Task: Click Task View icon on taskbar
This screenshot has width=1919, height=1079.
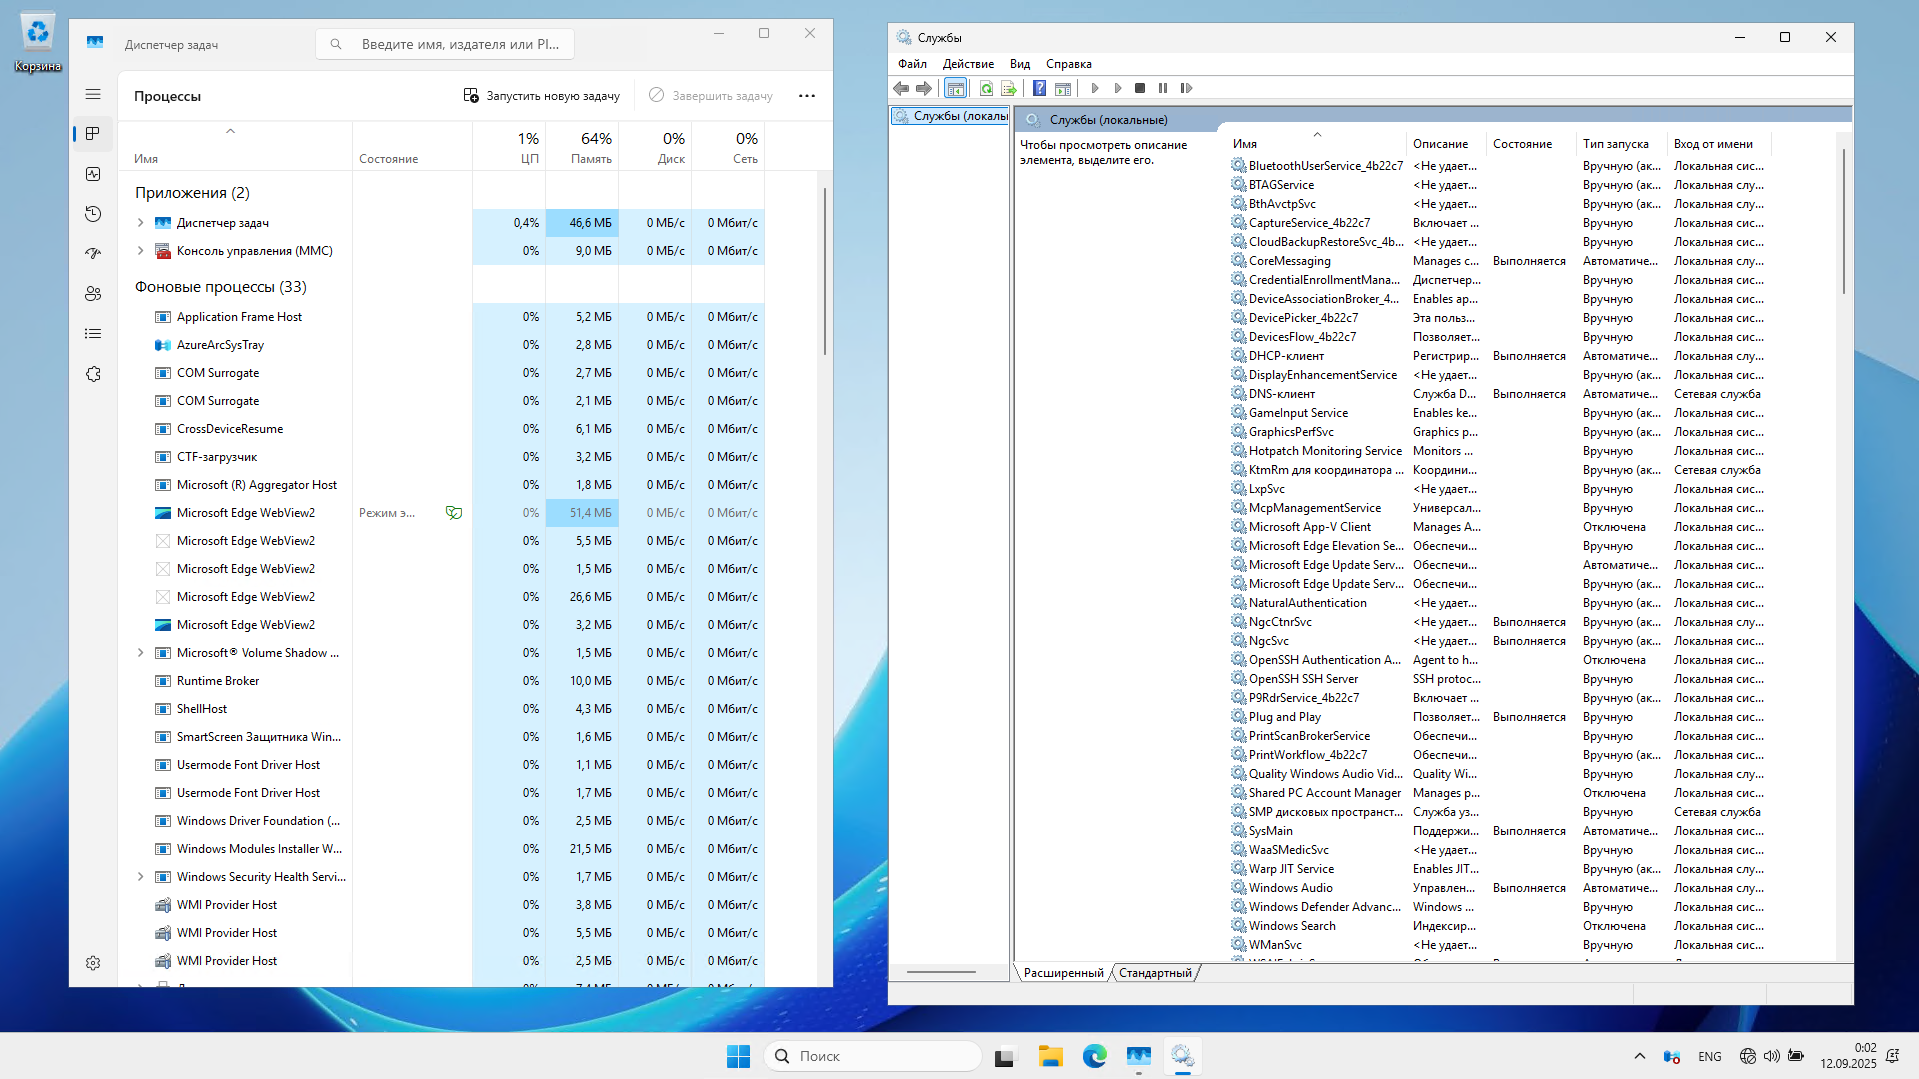Action: point(1005,1056)
